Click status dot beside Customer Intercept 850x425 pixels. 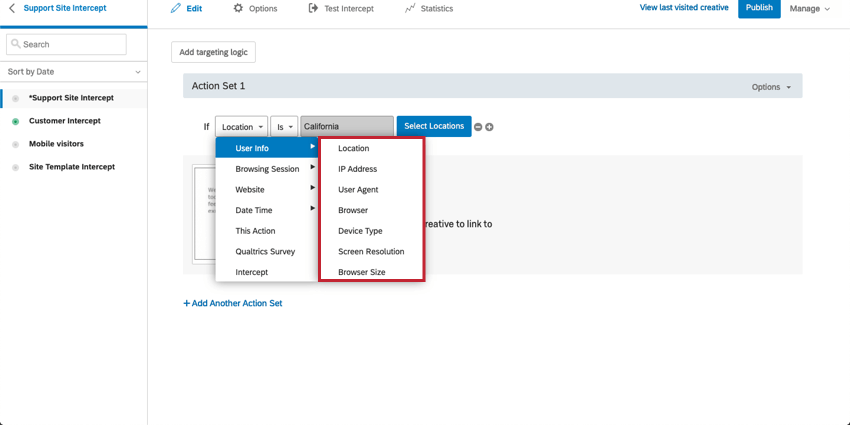click(x=16, y=121)
